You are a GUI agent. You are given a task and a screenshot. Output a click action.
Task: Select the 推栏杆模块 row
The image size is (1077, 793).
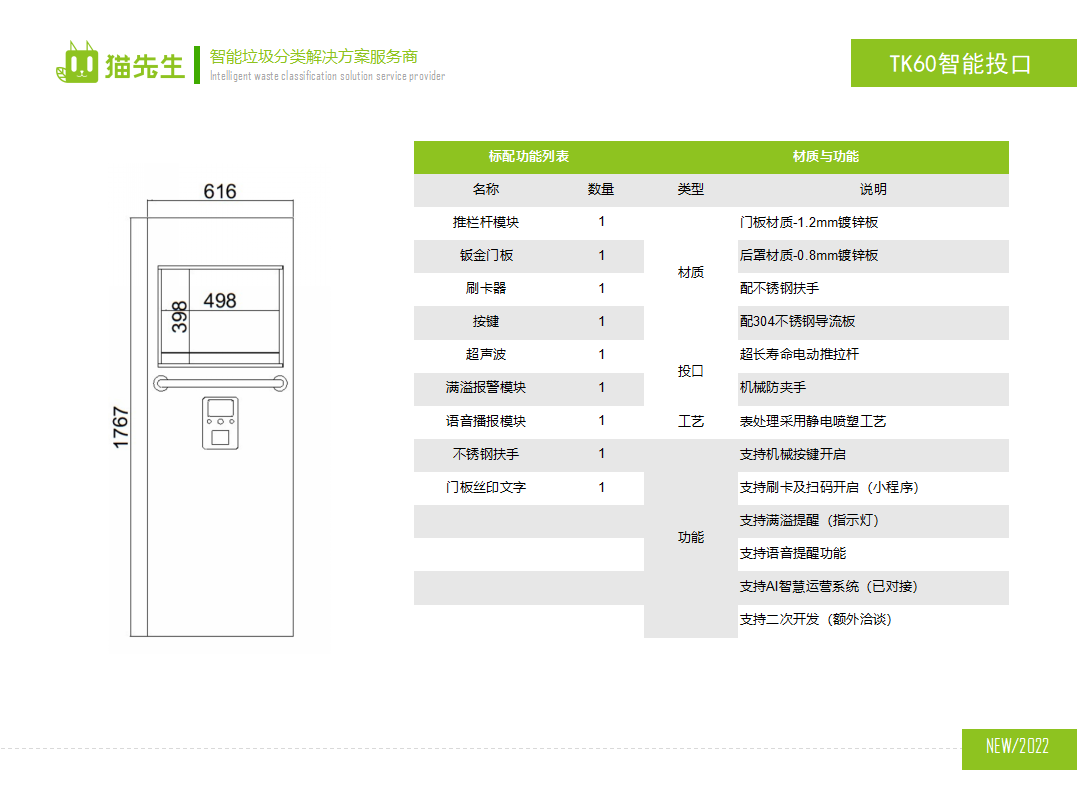click(486, 222)
